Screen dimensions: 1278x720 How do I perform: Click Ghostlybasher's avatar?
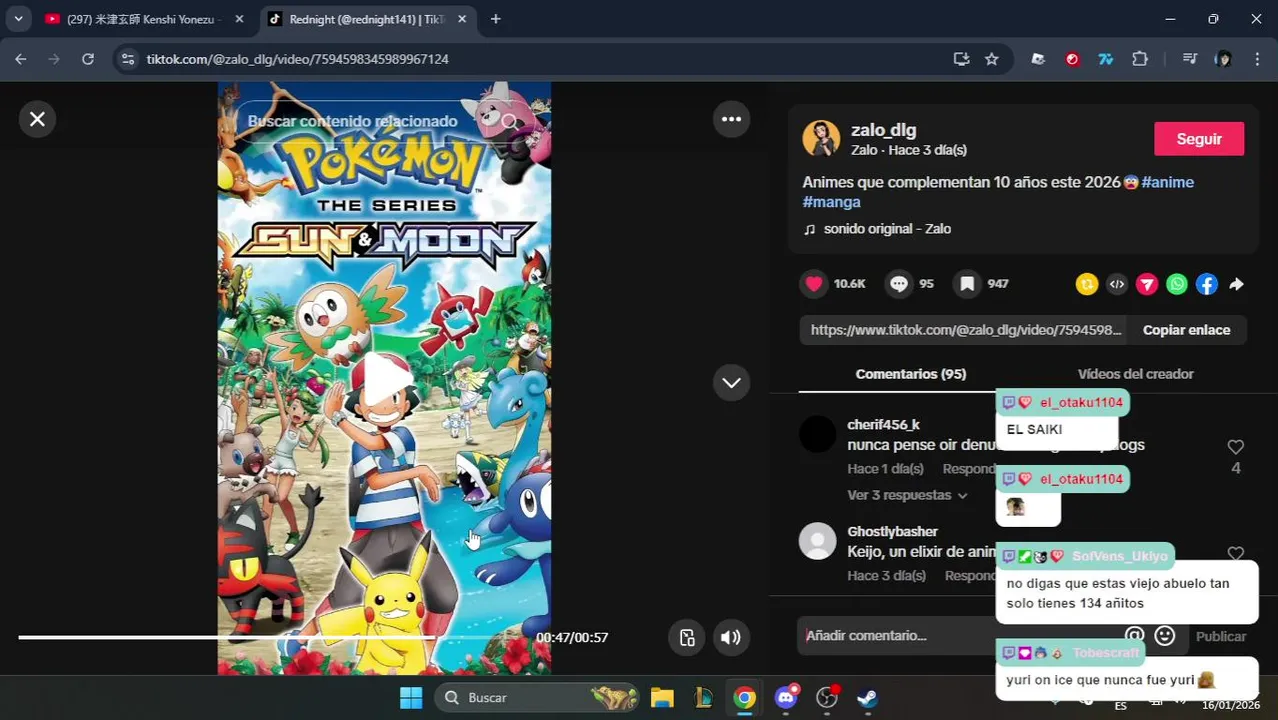817,541
